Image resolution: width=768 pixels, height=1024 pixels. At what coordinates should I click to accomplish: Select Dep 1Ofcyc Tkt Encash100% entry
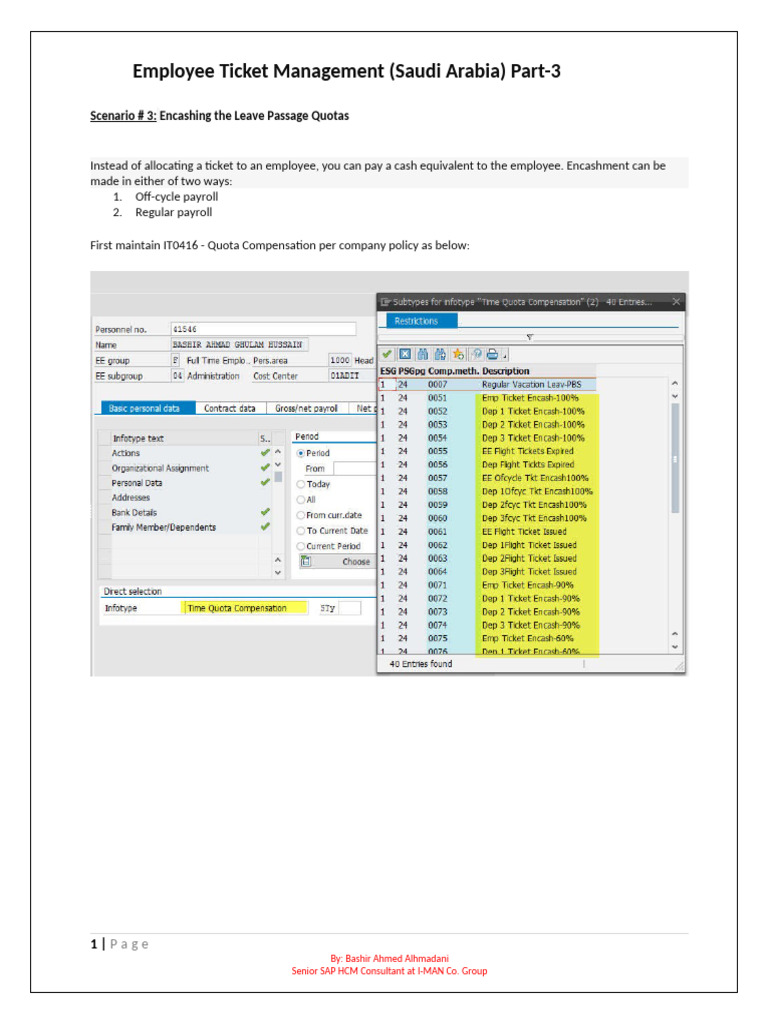click(x=487, y=492)
